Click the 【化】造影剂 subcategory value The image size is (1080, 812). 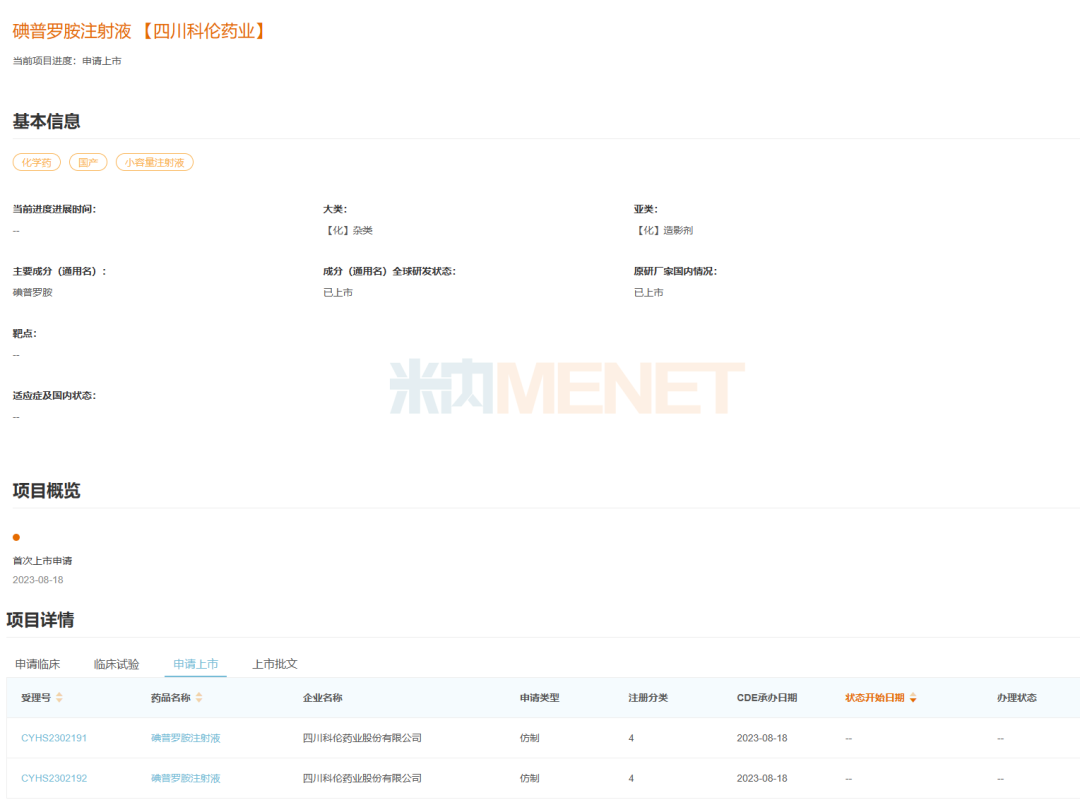(663, 230)
